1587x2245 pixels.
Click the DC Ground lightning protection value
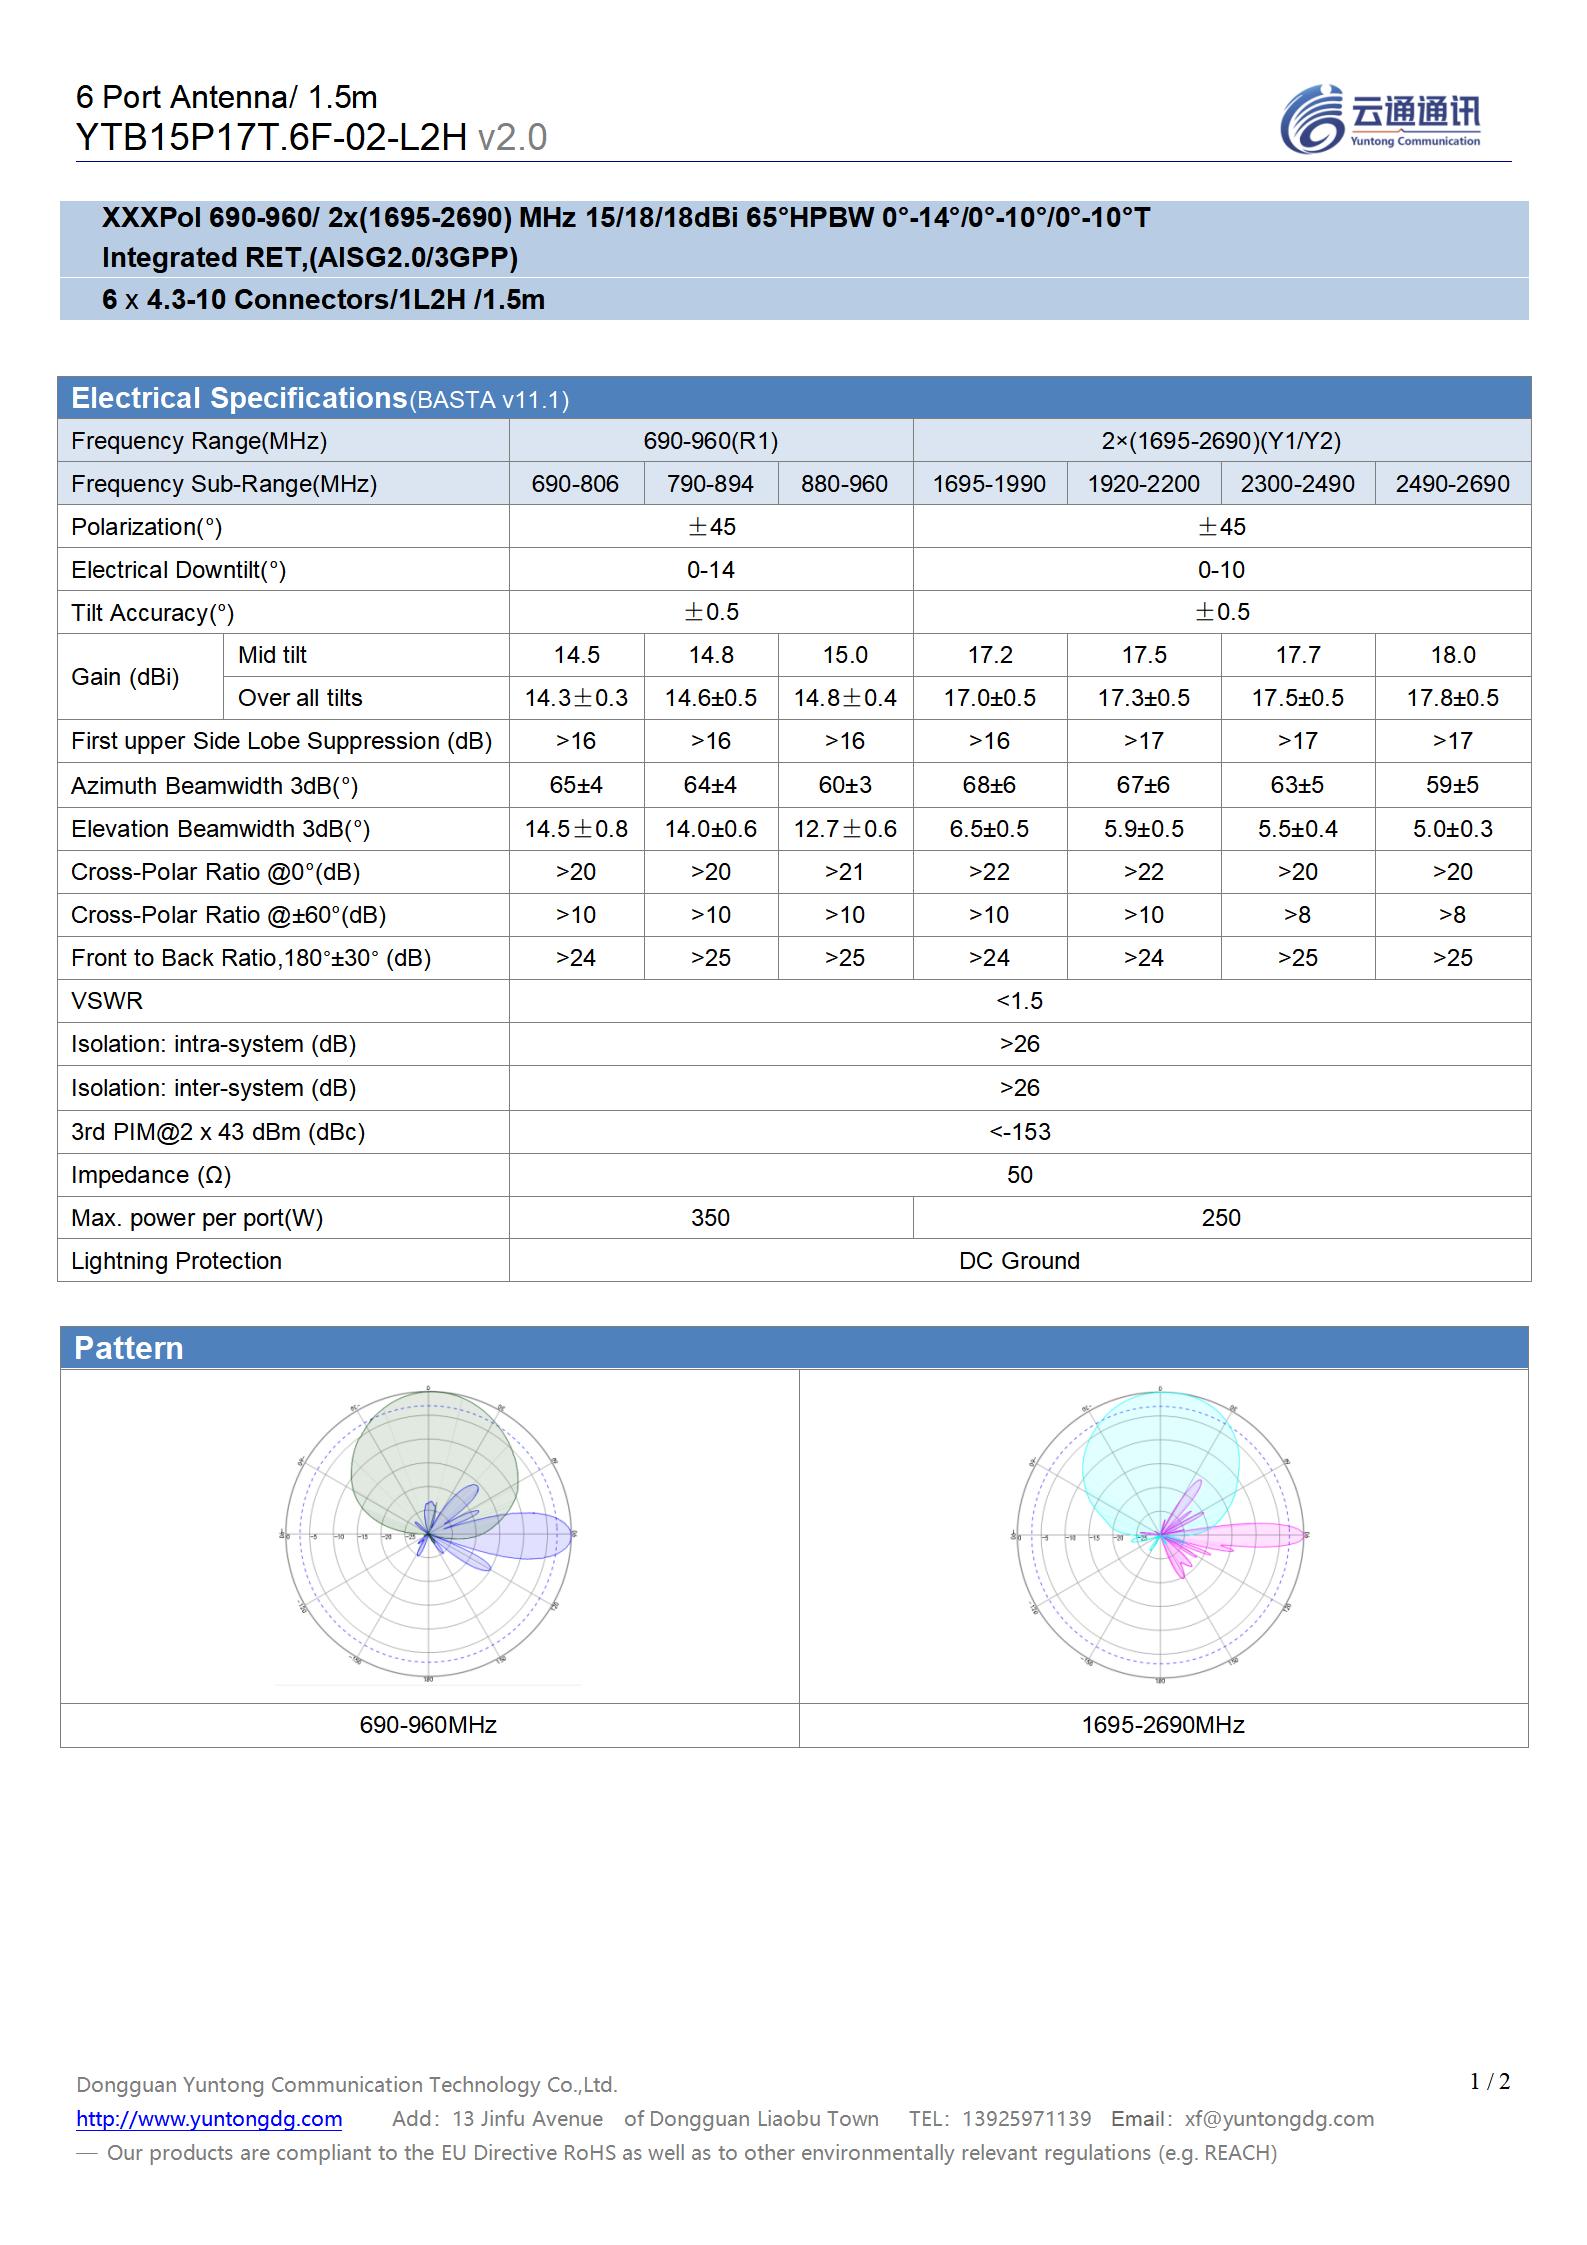pos(1019,1261)
